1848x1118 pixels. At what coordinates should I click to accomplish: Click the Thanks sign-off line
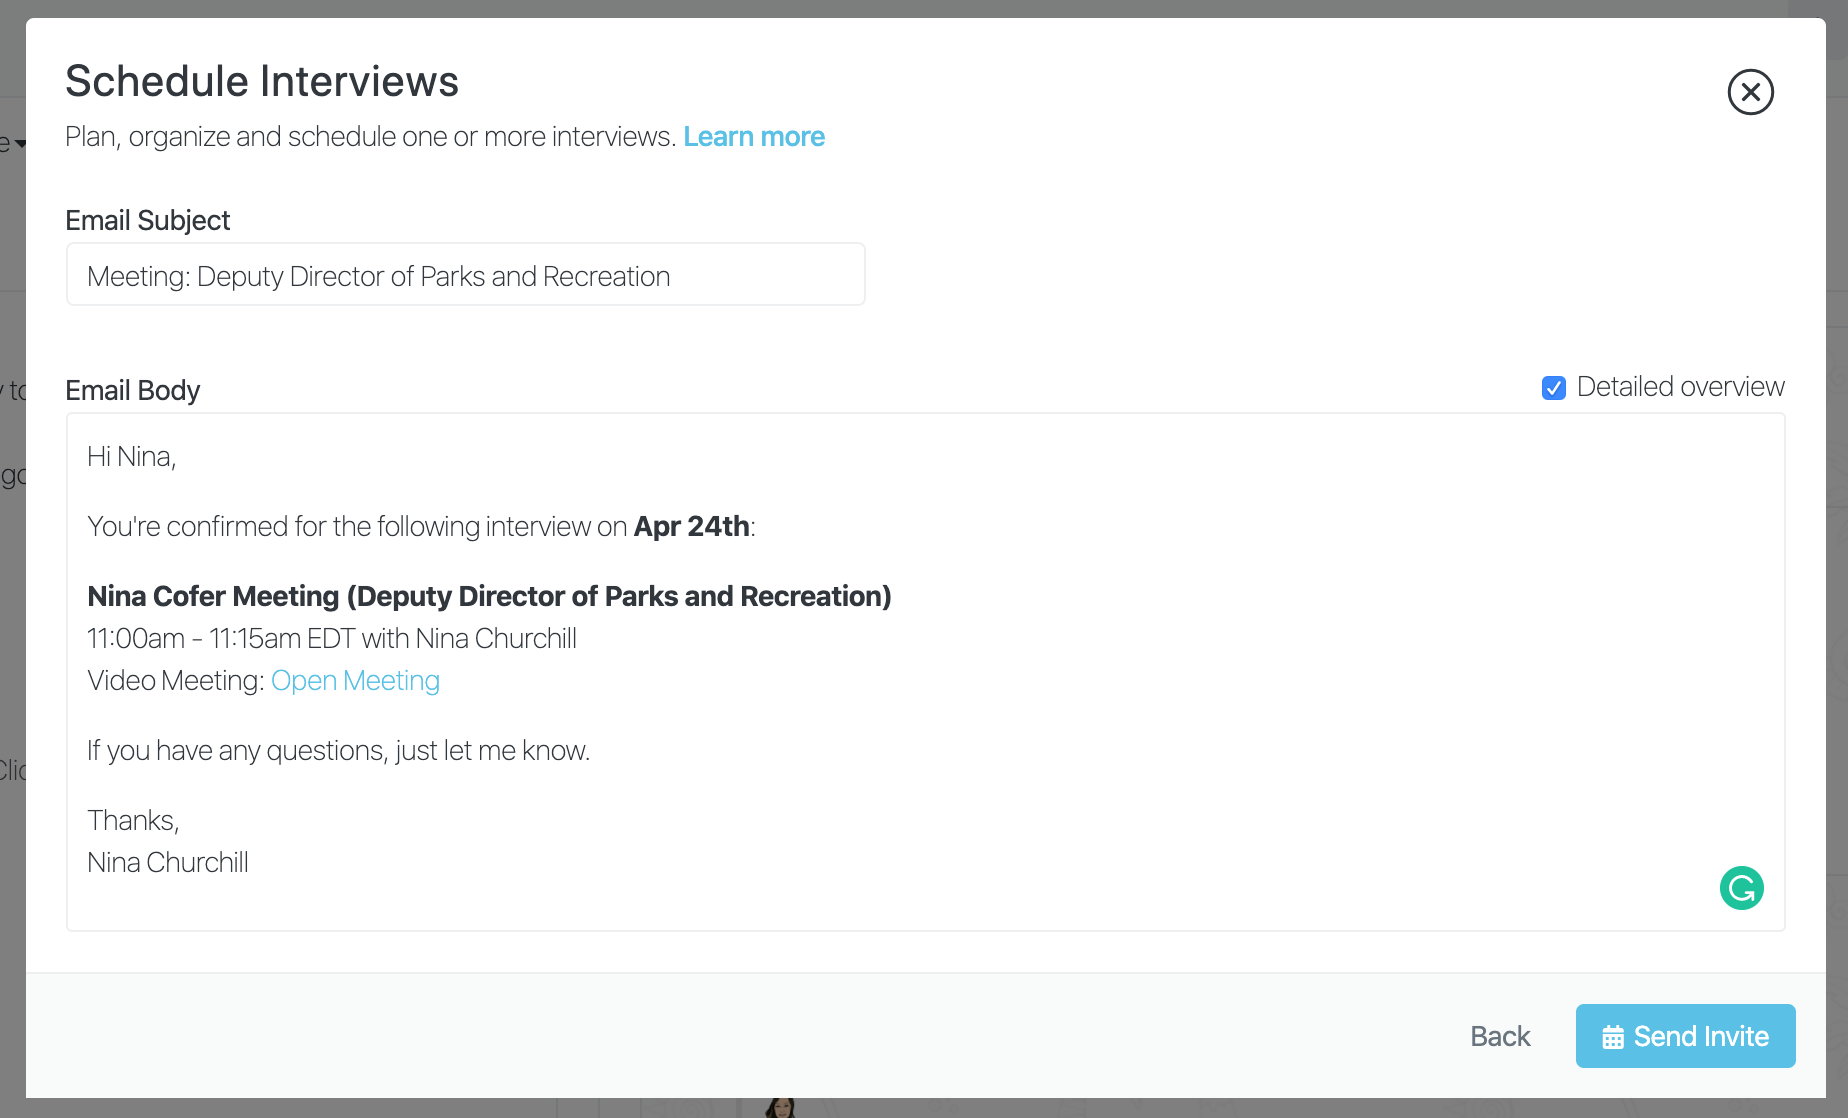(x=133, y=821)
